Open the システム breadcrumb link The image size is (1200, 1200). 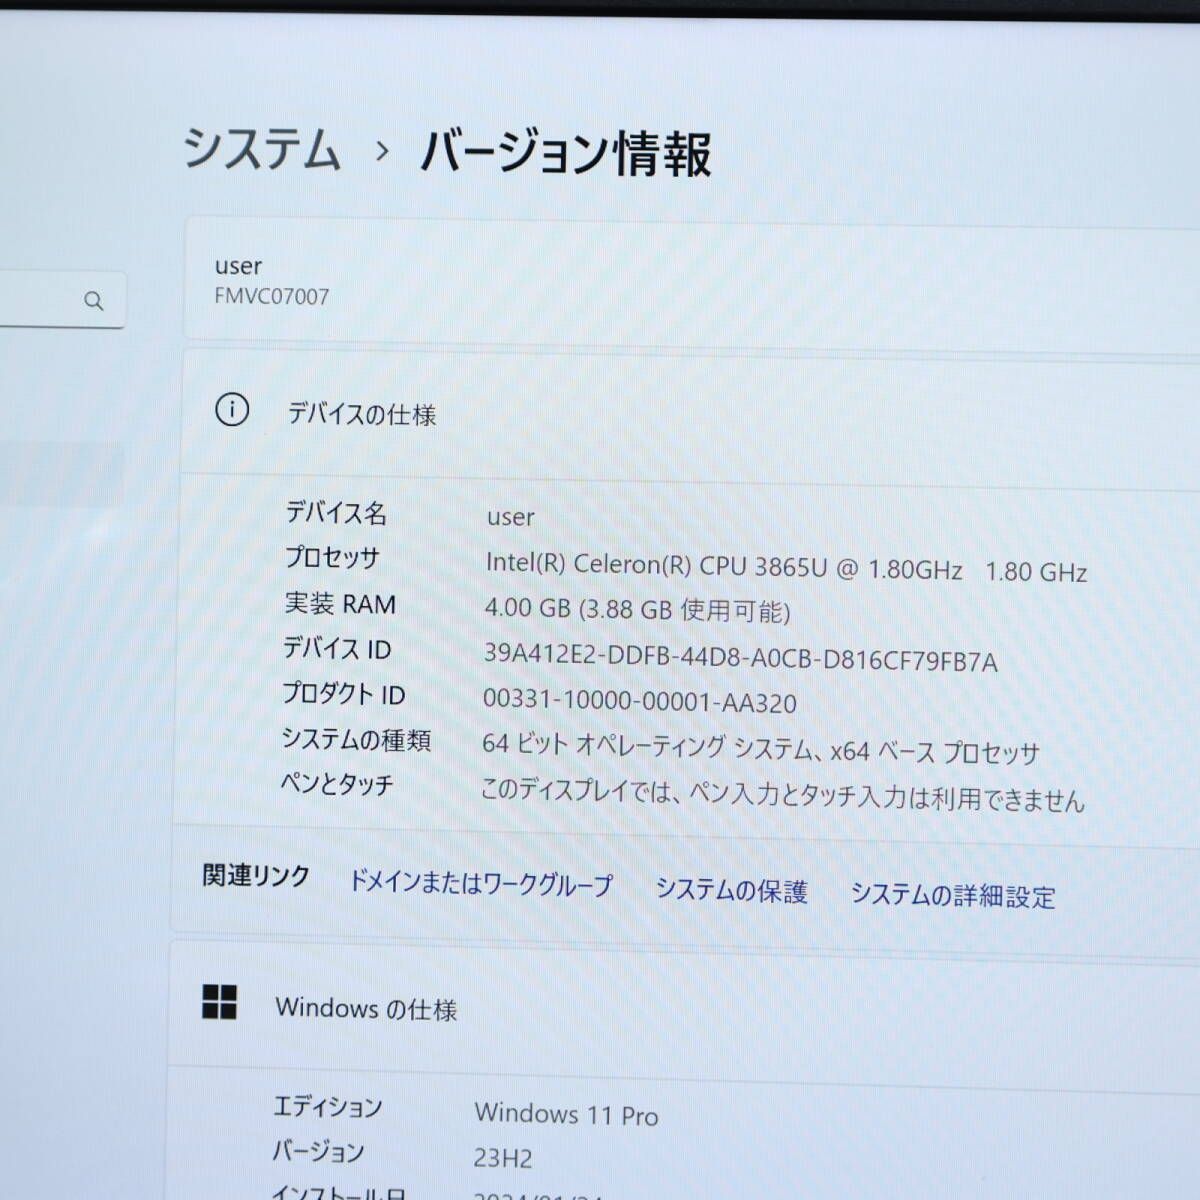(x=262, y=150)
